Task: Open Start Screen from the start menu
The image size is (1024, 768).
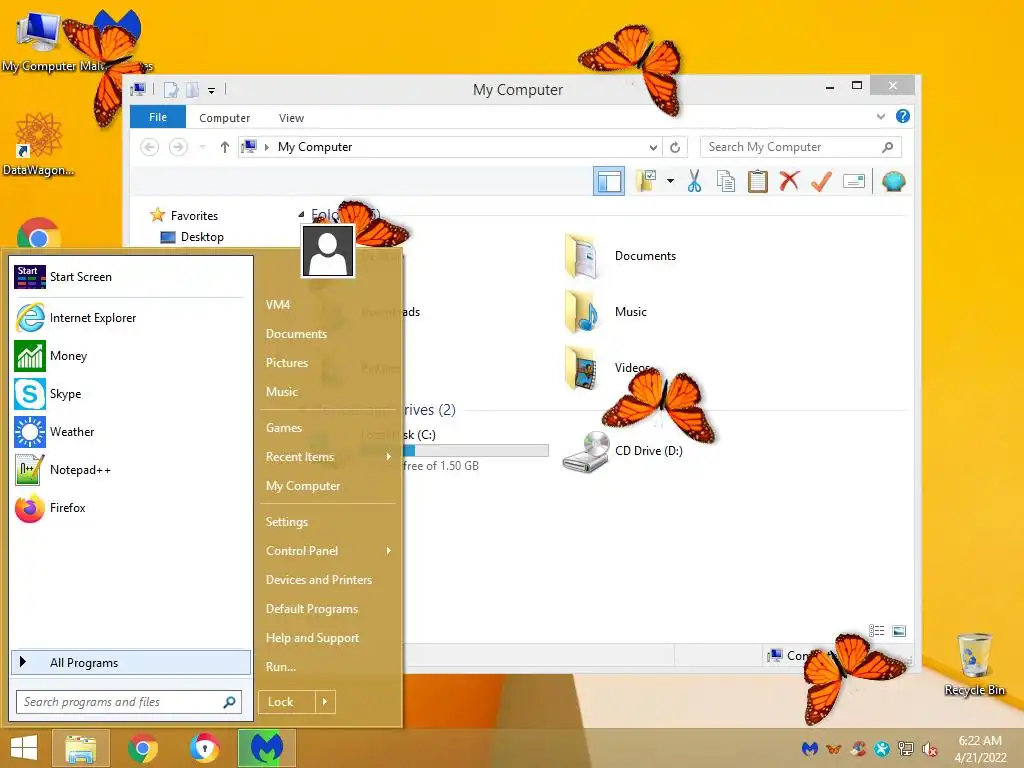Action: 130,277
